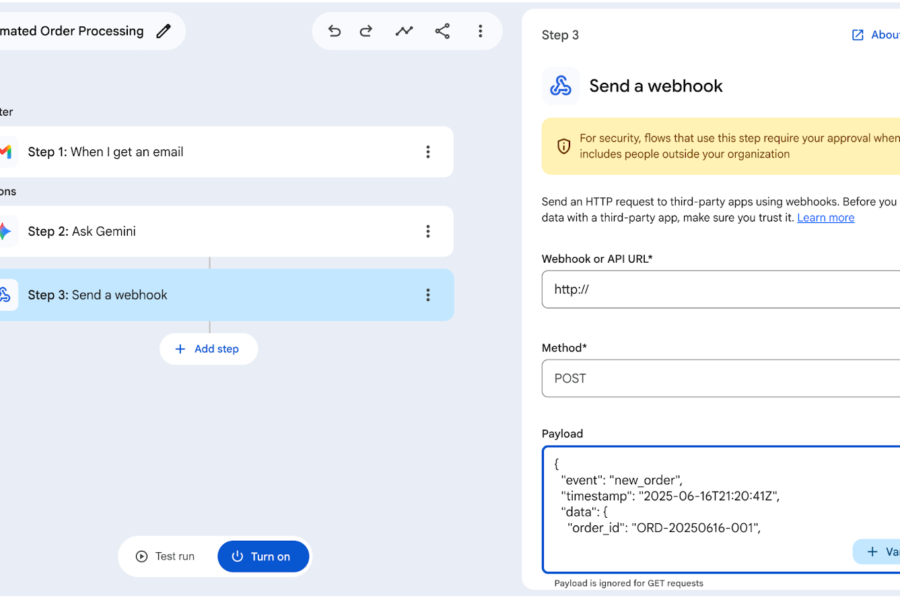Click the security shield icon in warning banner
The image size is (900, 600).
(x=564, y=146)
